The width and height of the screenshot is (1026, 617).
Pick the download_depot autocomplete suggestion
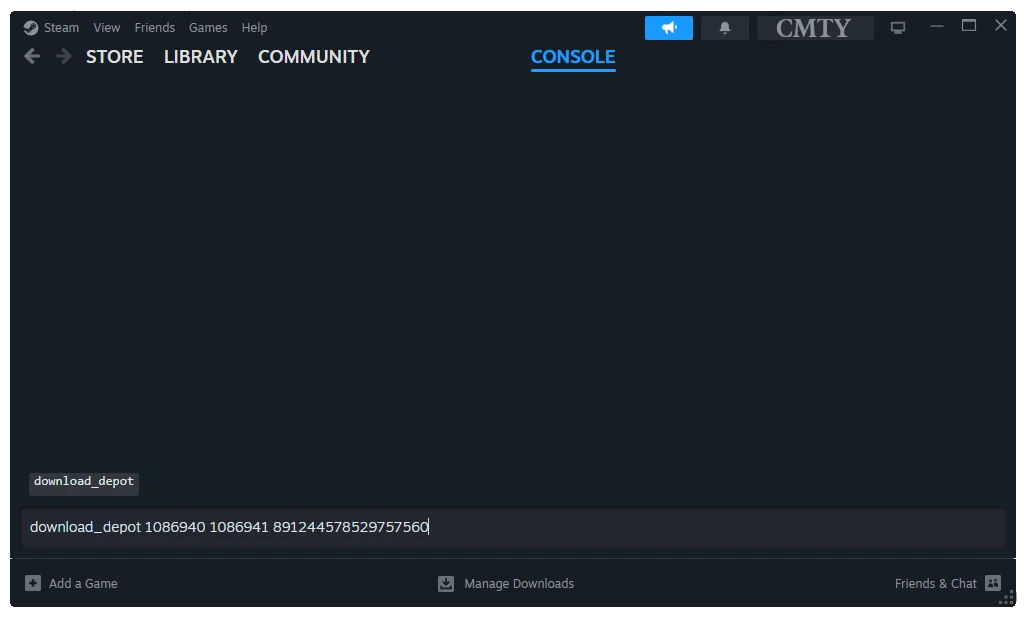pyautogui.click(x=84, y=482)
